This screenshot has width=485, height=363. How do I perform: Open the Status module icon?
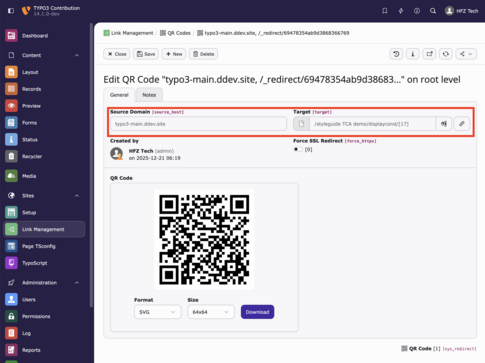pos(11,139)
